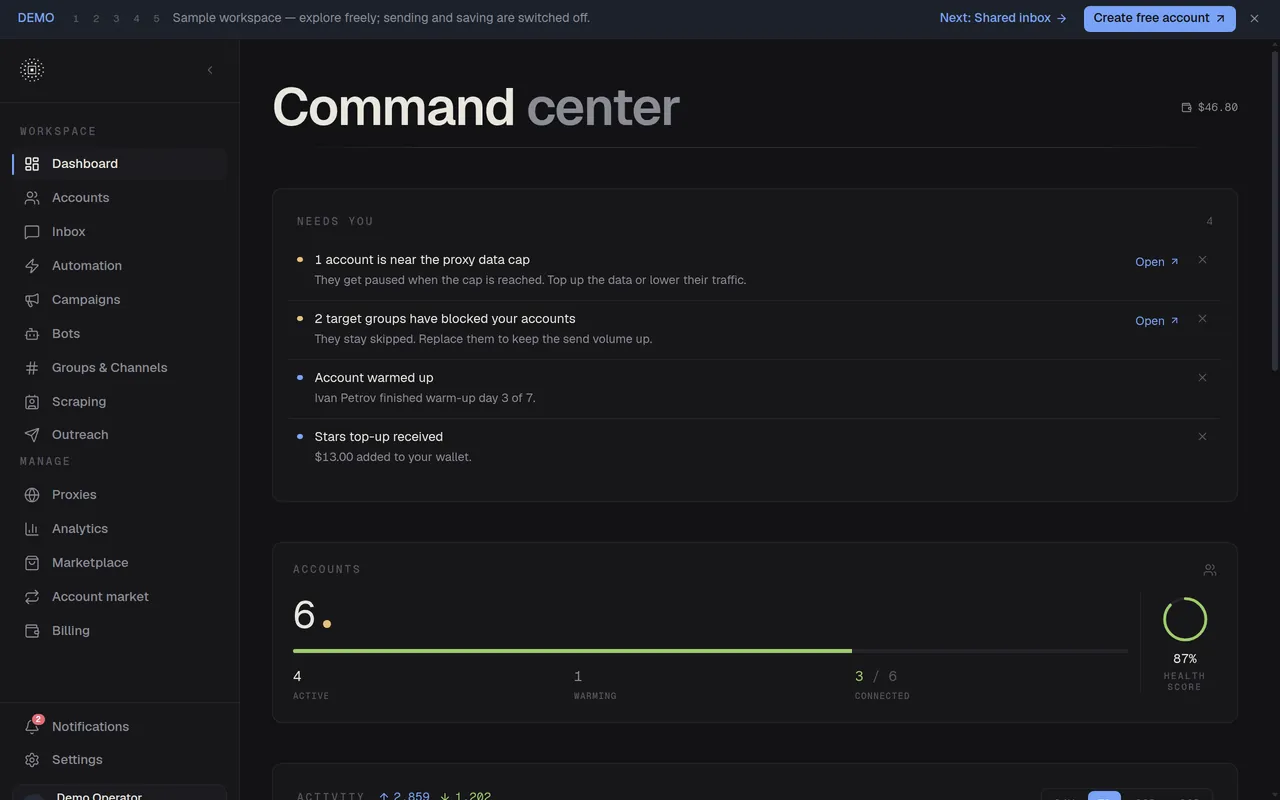Click Create free account button
The image size is (1280, 800).
click(x=1159, y=18)
